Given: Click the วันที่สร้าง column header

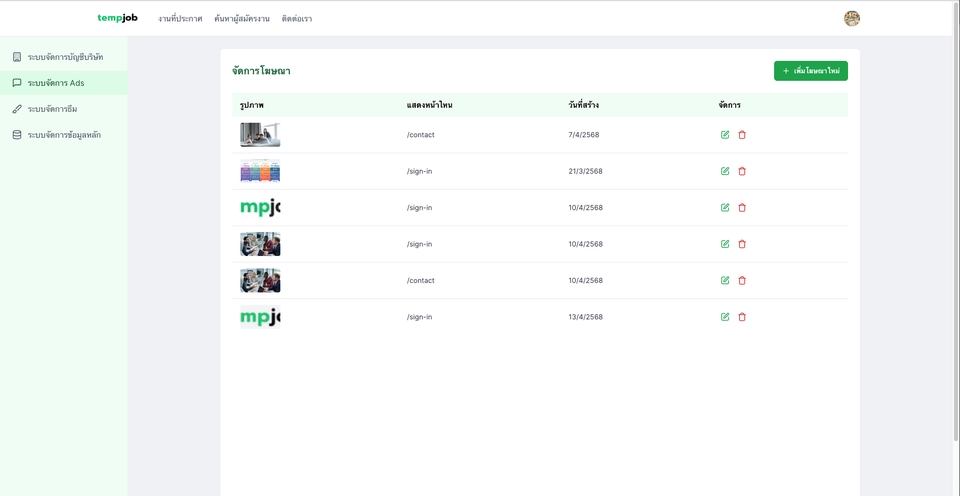Looking at the screenshot, I should 583,105.
